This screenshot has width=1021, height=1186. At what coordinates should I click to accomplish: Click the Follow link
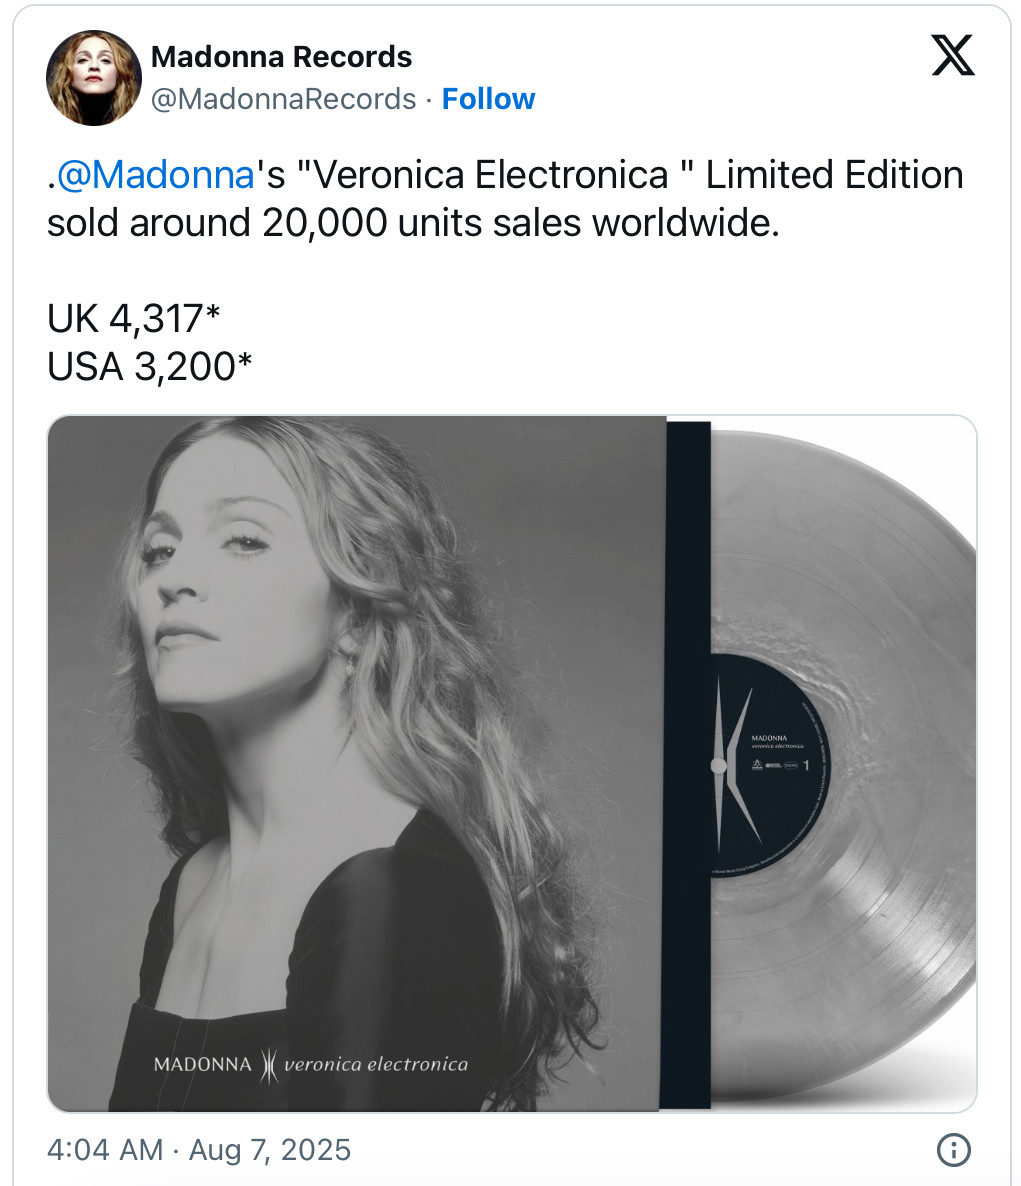coord(488,99)
